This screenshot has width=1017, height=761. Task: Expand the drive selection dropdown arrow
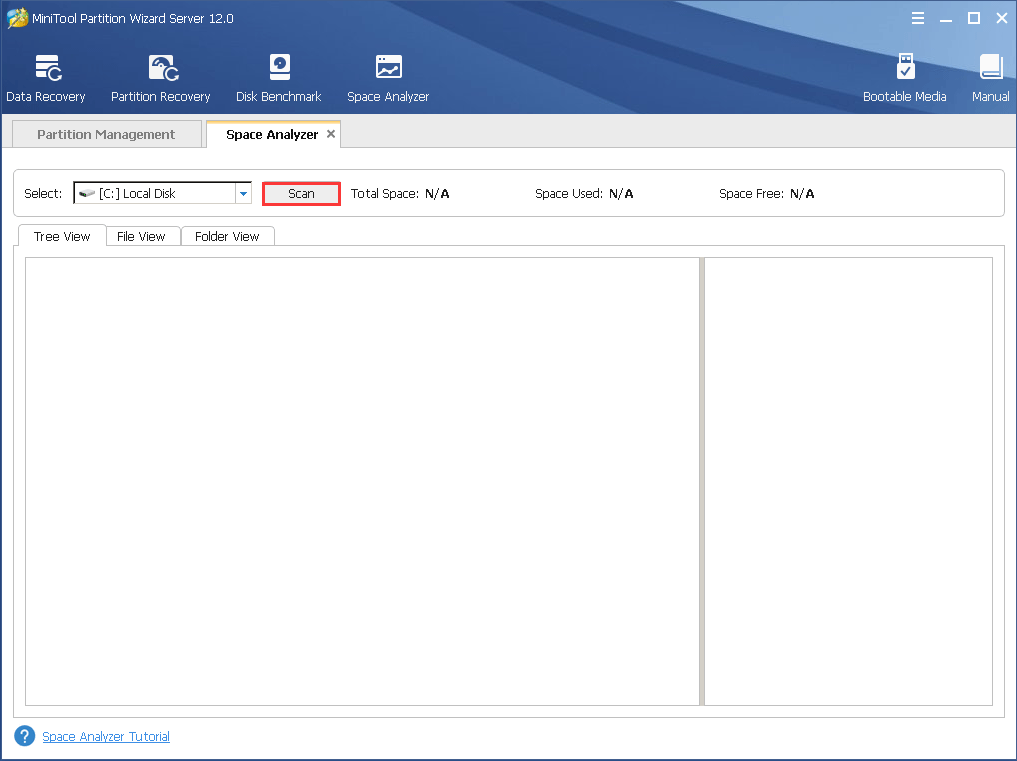click(x=243, y=193)
